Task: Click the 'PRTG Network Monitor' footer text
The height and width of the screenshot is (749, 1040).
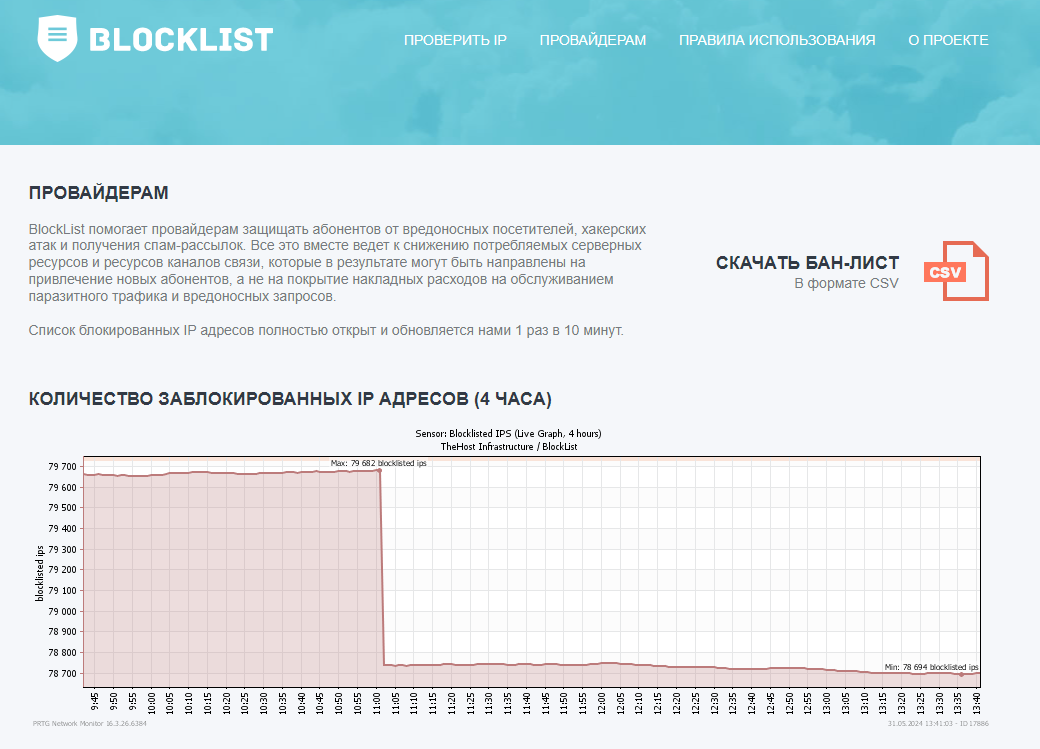Action: (x=90, y=723)
